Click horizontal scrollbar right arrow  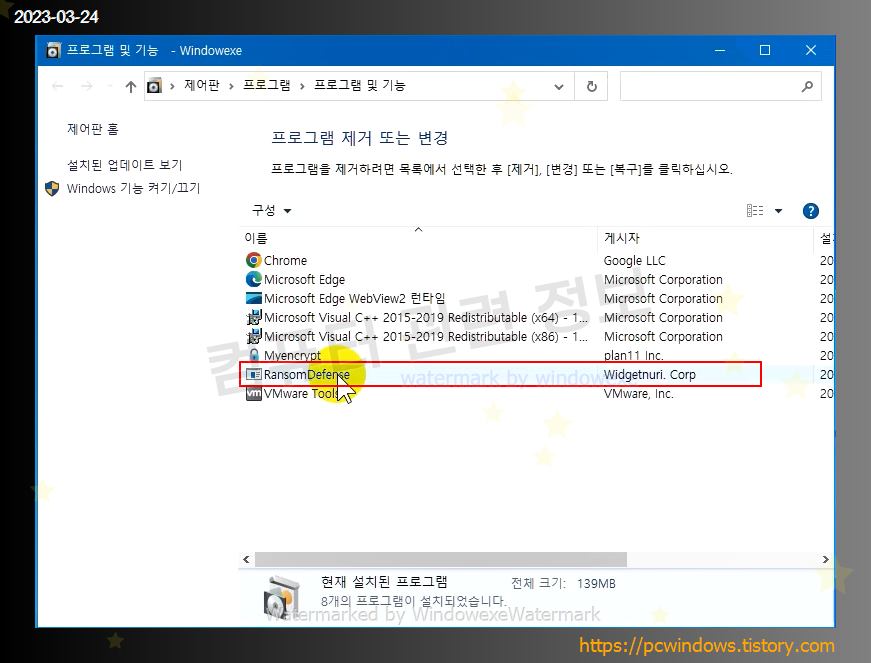click(825, 559)
